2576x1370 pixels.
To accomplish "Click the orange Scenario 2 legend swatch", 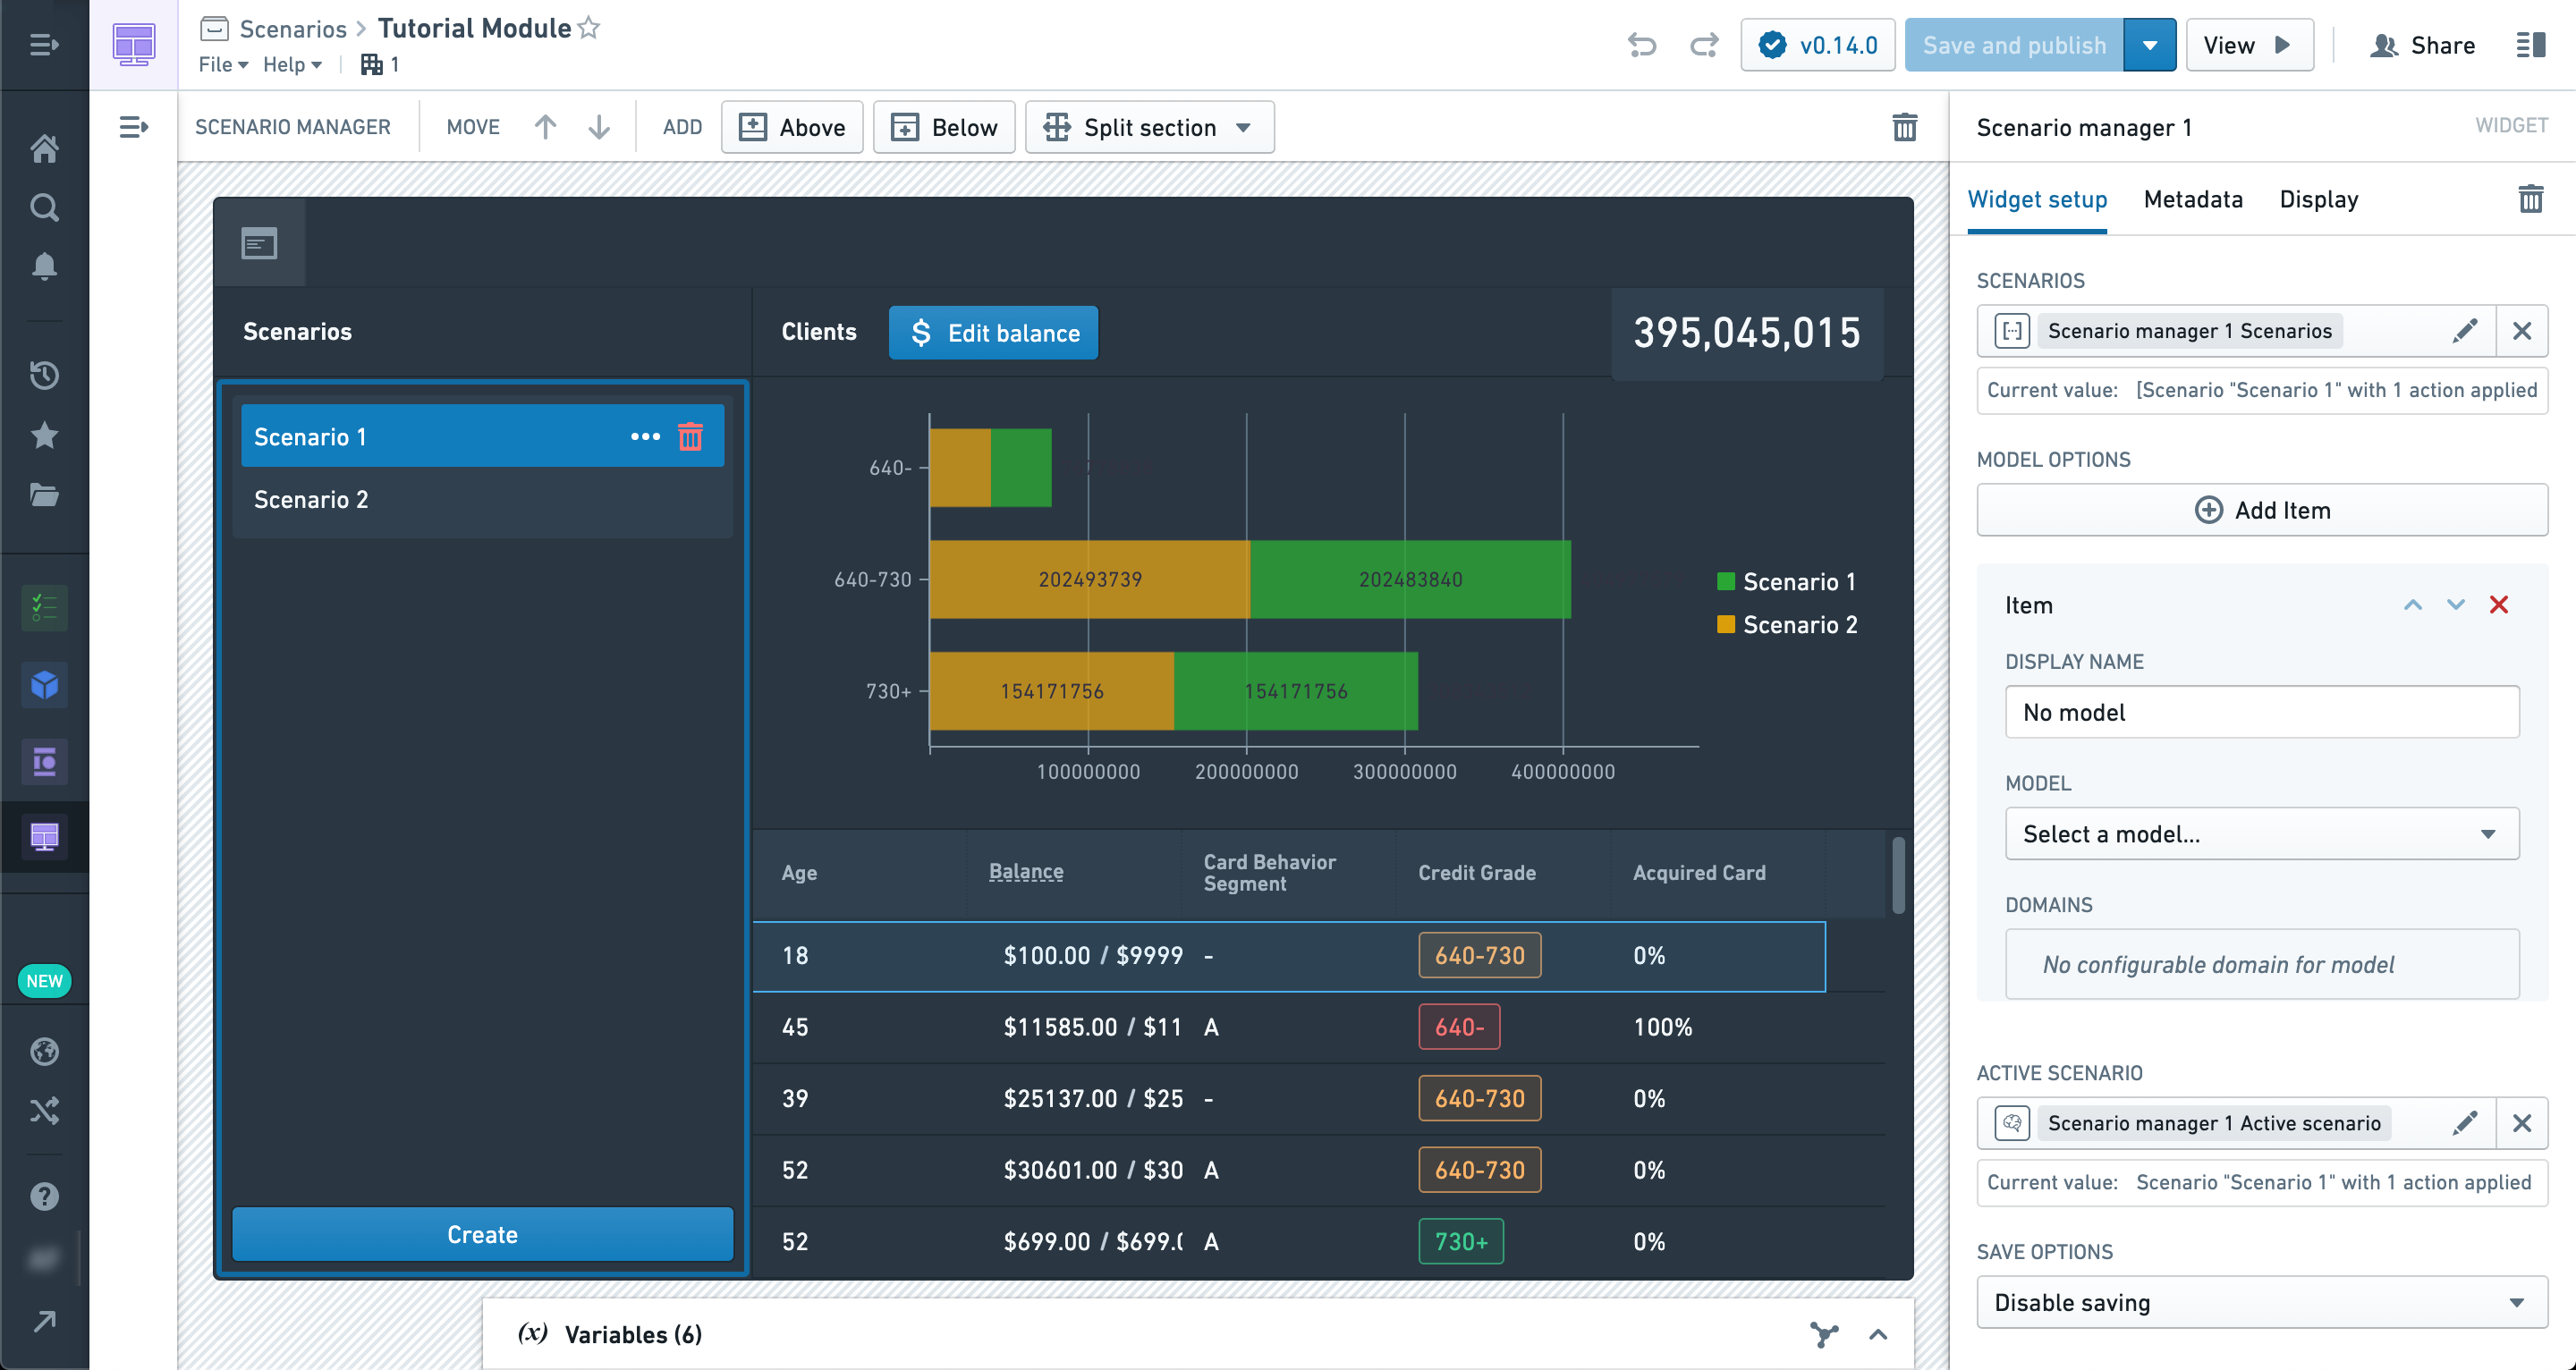I will tap(1725, 624).
